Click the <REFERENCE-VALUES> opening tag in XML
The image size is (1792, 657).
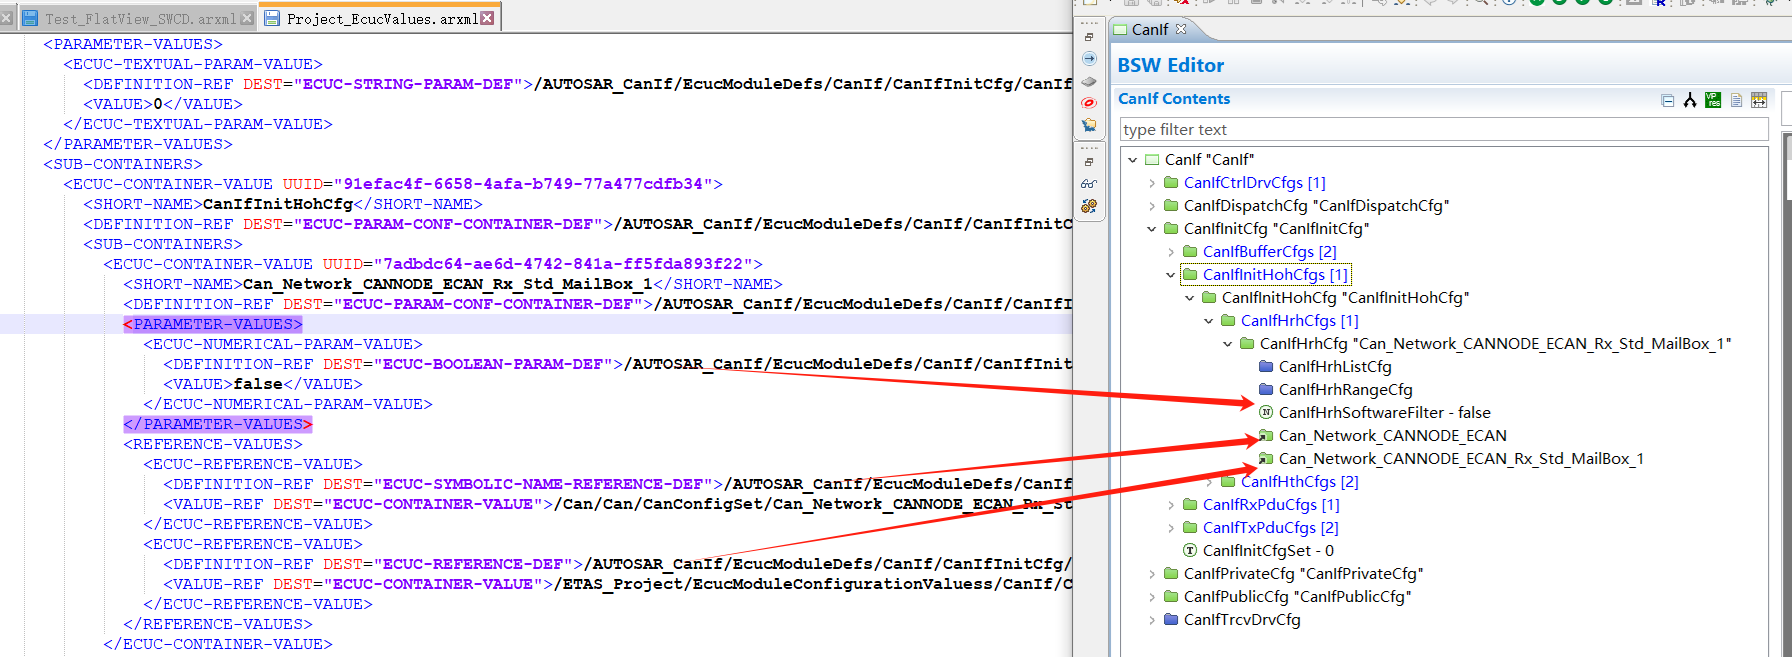(x=212, y=444)
